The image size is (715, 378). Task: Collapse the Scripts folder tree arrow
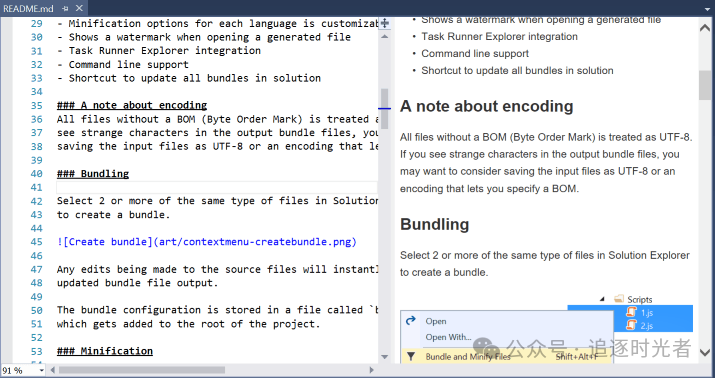point(602,300)
